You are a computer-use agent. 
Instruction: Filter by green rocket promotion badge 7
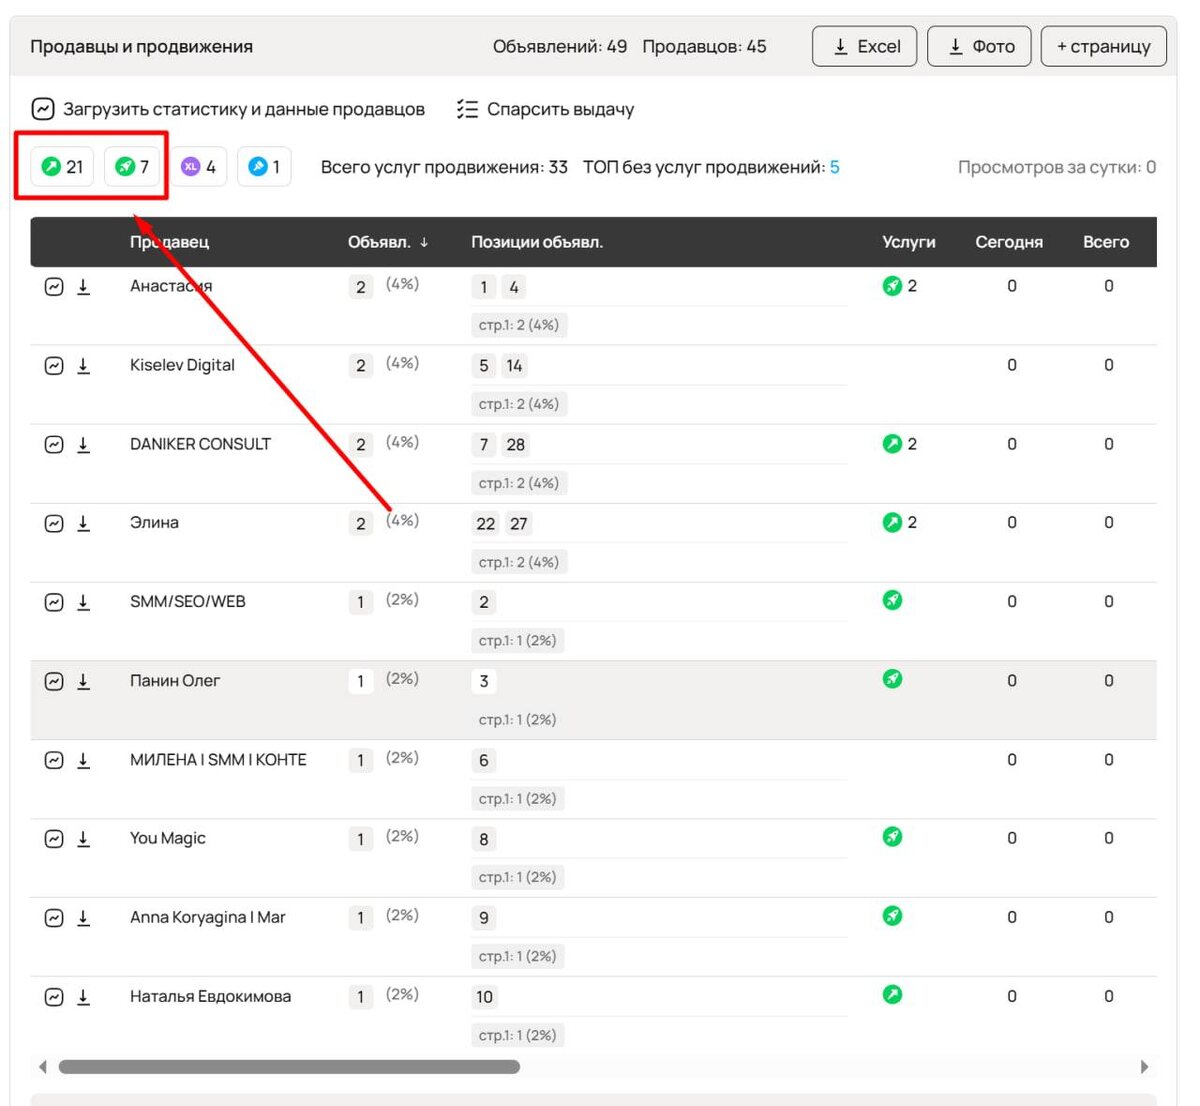pos(132,167)
